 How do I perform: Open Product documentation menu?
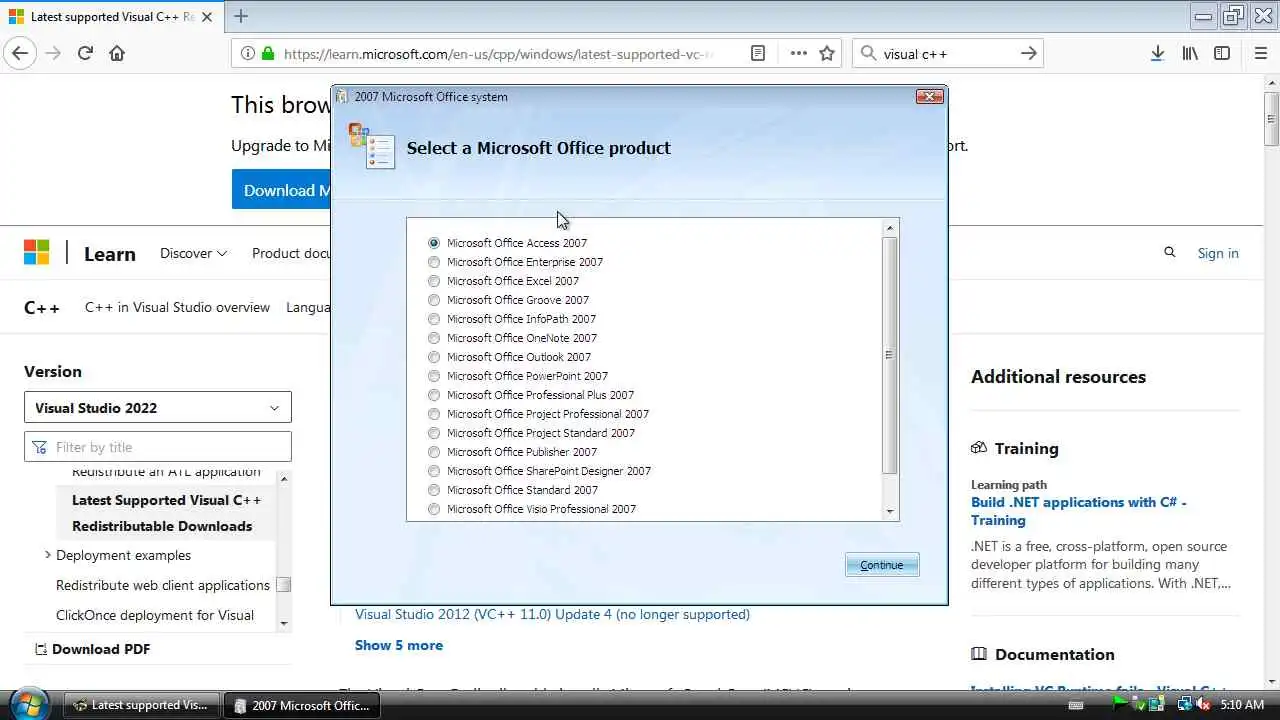pos(291,253)
